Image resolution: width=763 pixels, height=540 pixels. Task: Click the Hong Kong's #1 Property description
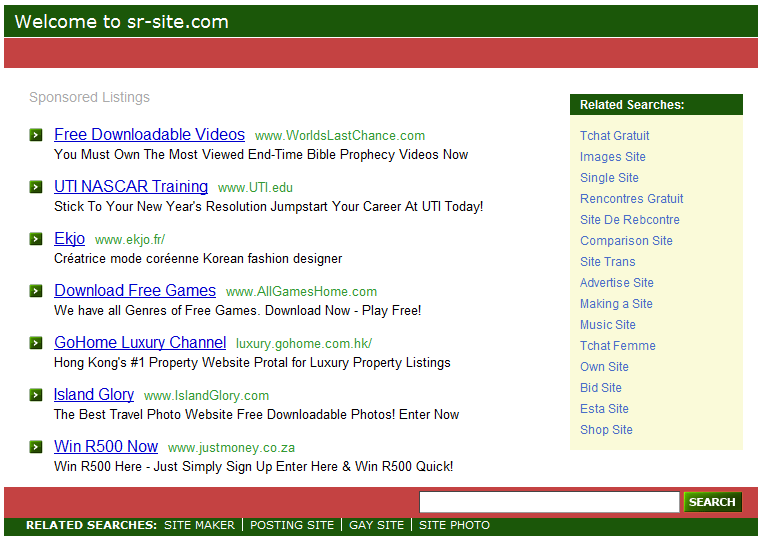pos(252,362)
